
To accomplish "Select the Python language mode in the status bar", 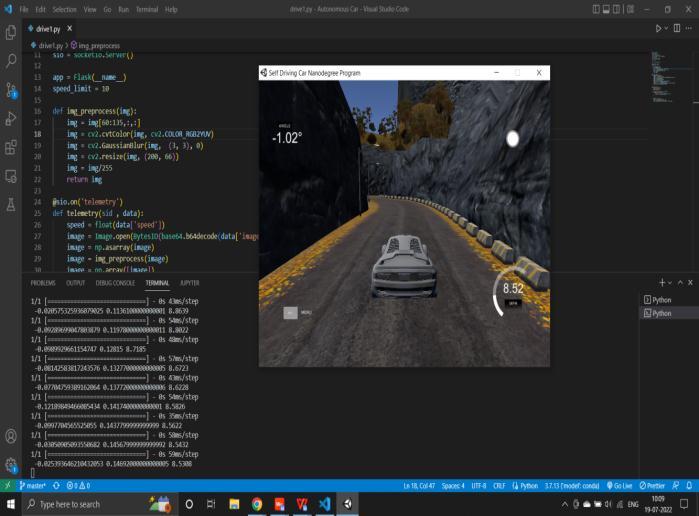I will 525,486.
